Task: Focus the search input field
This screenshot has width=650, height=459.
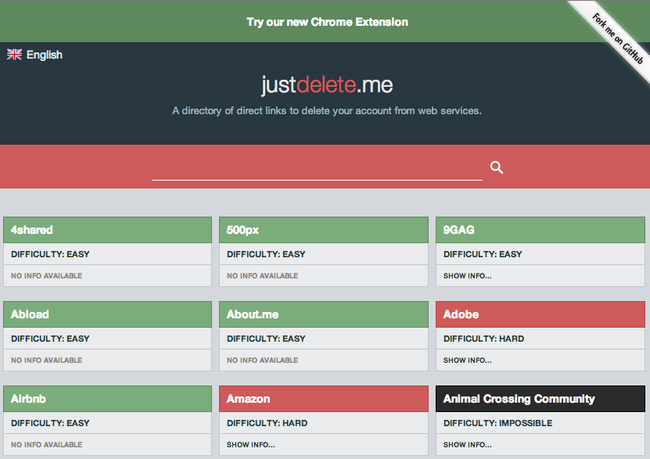Action: 317,168
